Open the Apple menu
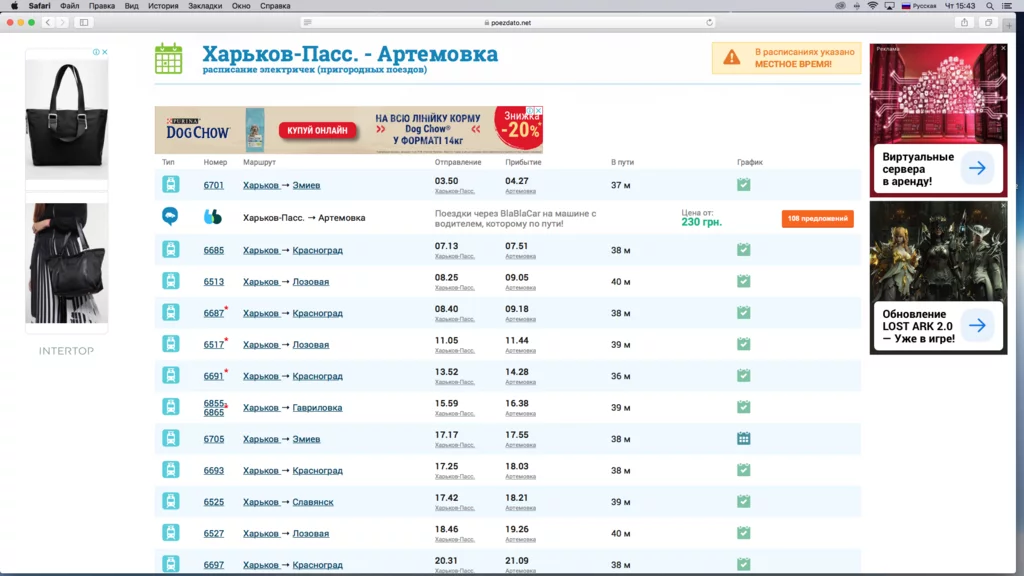Screen dimensions: 1024x576 coord(14,6)
